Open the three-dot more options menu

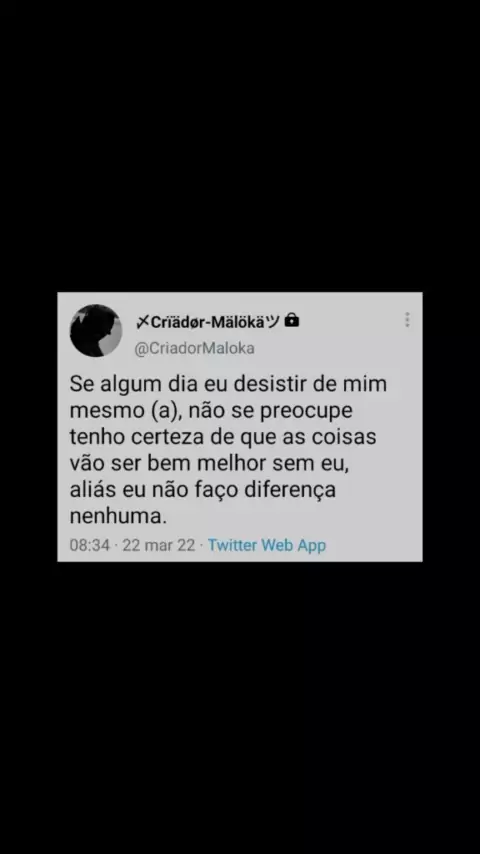point(407,320)
